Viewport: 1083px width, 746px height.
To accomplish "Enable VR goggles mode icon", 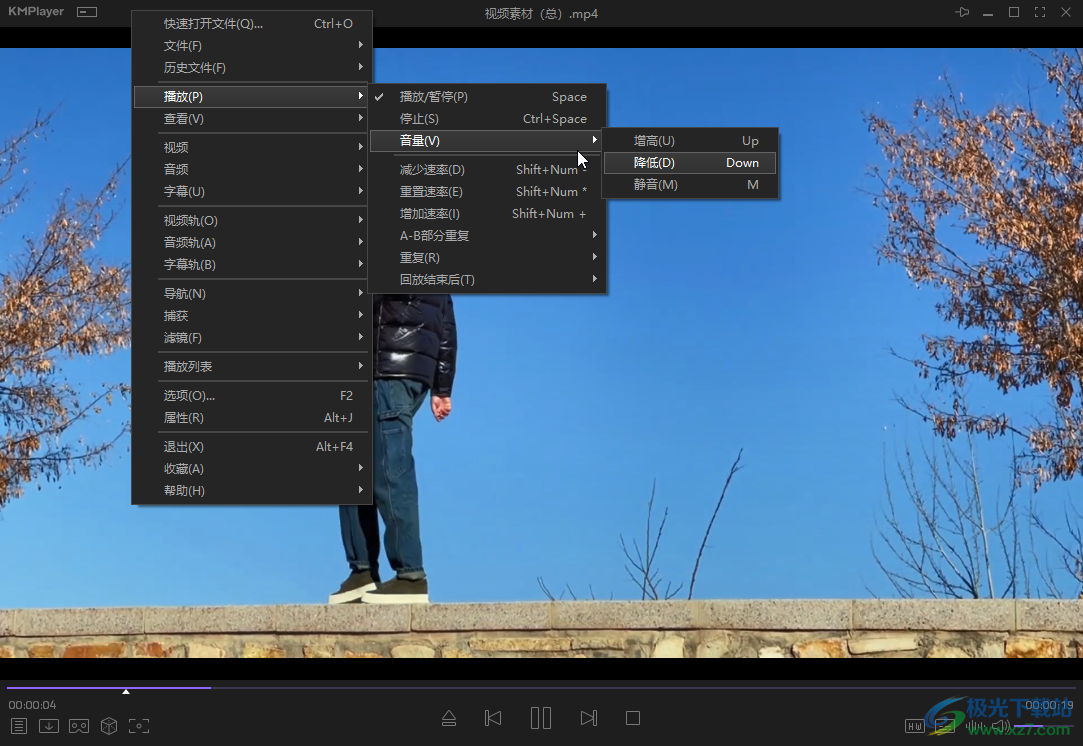I will tap(79, 726).
